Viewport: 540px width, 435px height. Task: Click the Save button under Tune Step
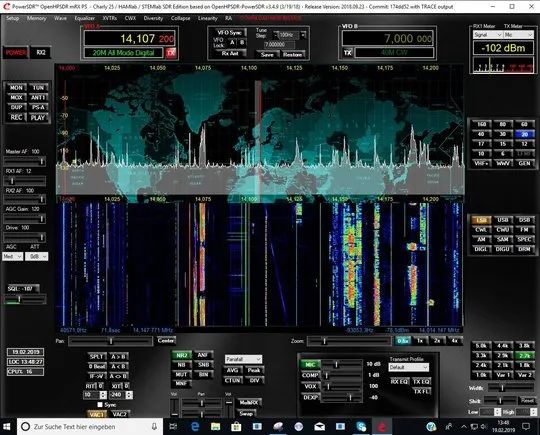click(x=267, y=54)
